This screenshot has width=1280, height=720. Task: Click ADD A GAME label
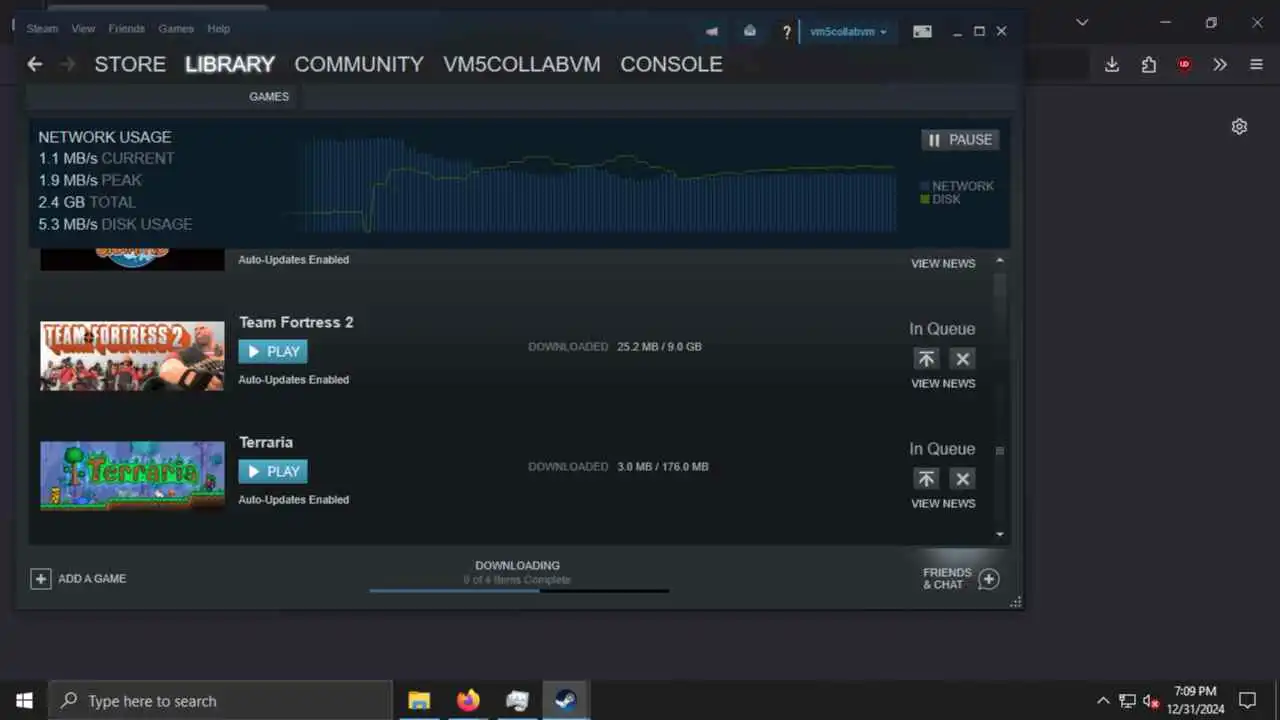[92, 579]
